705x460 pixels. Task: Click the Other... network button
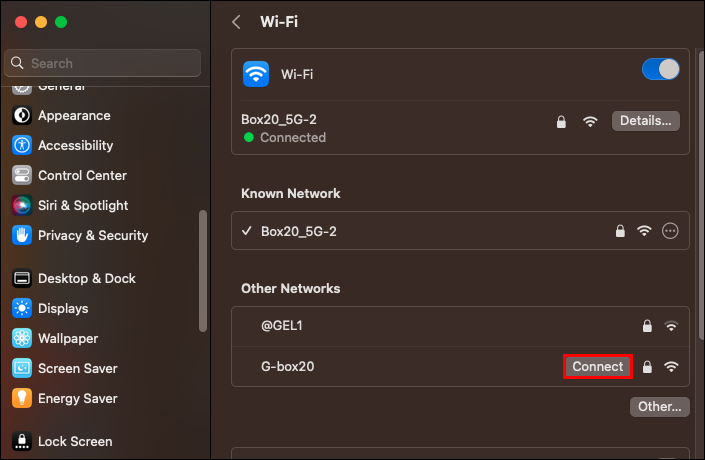[x=660, y=407]
